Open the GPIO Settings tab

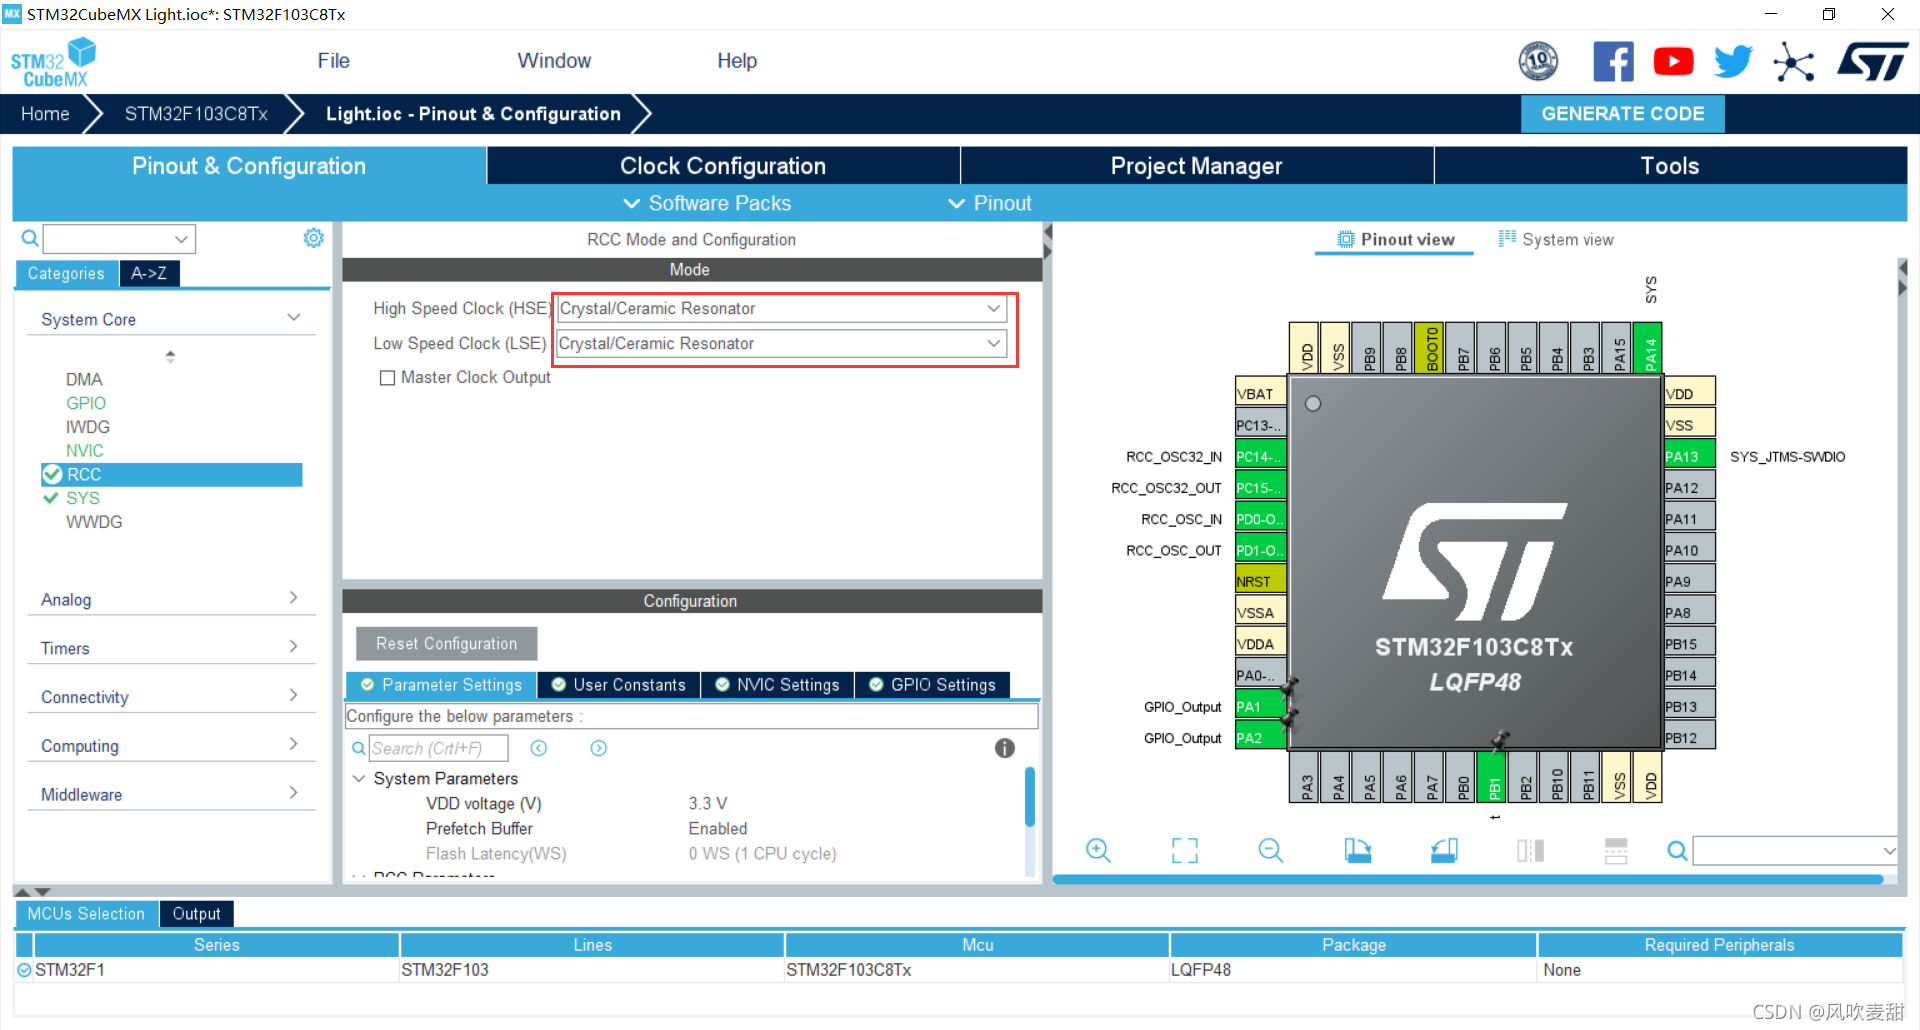click(x=932, y=685)
